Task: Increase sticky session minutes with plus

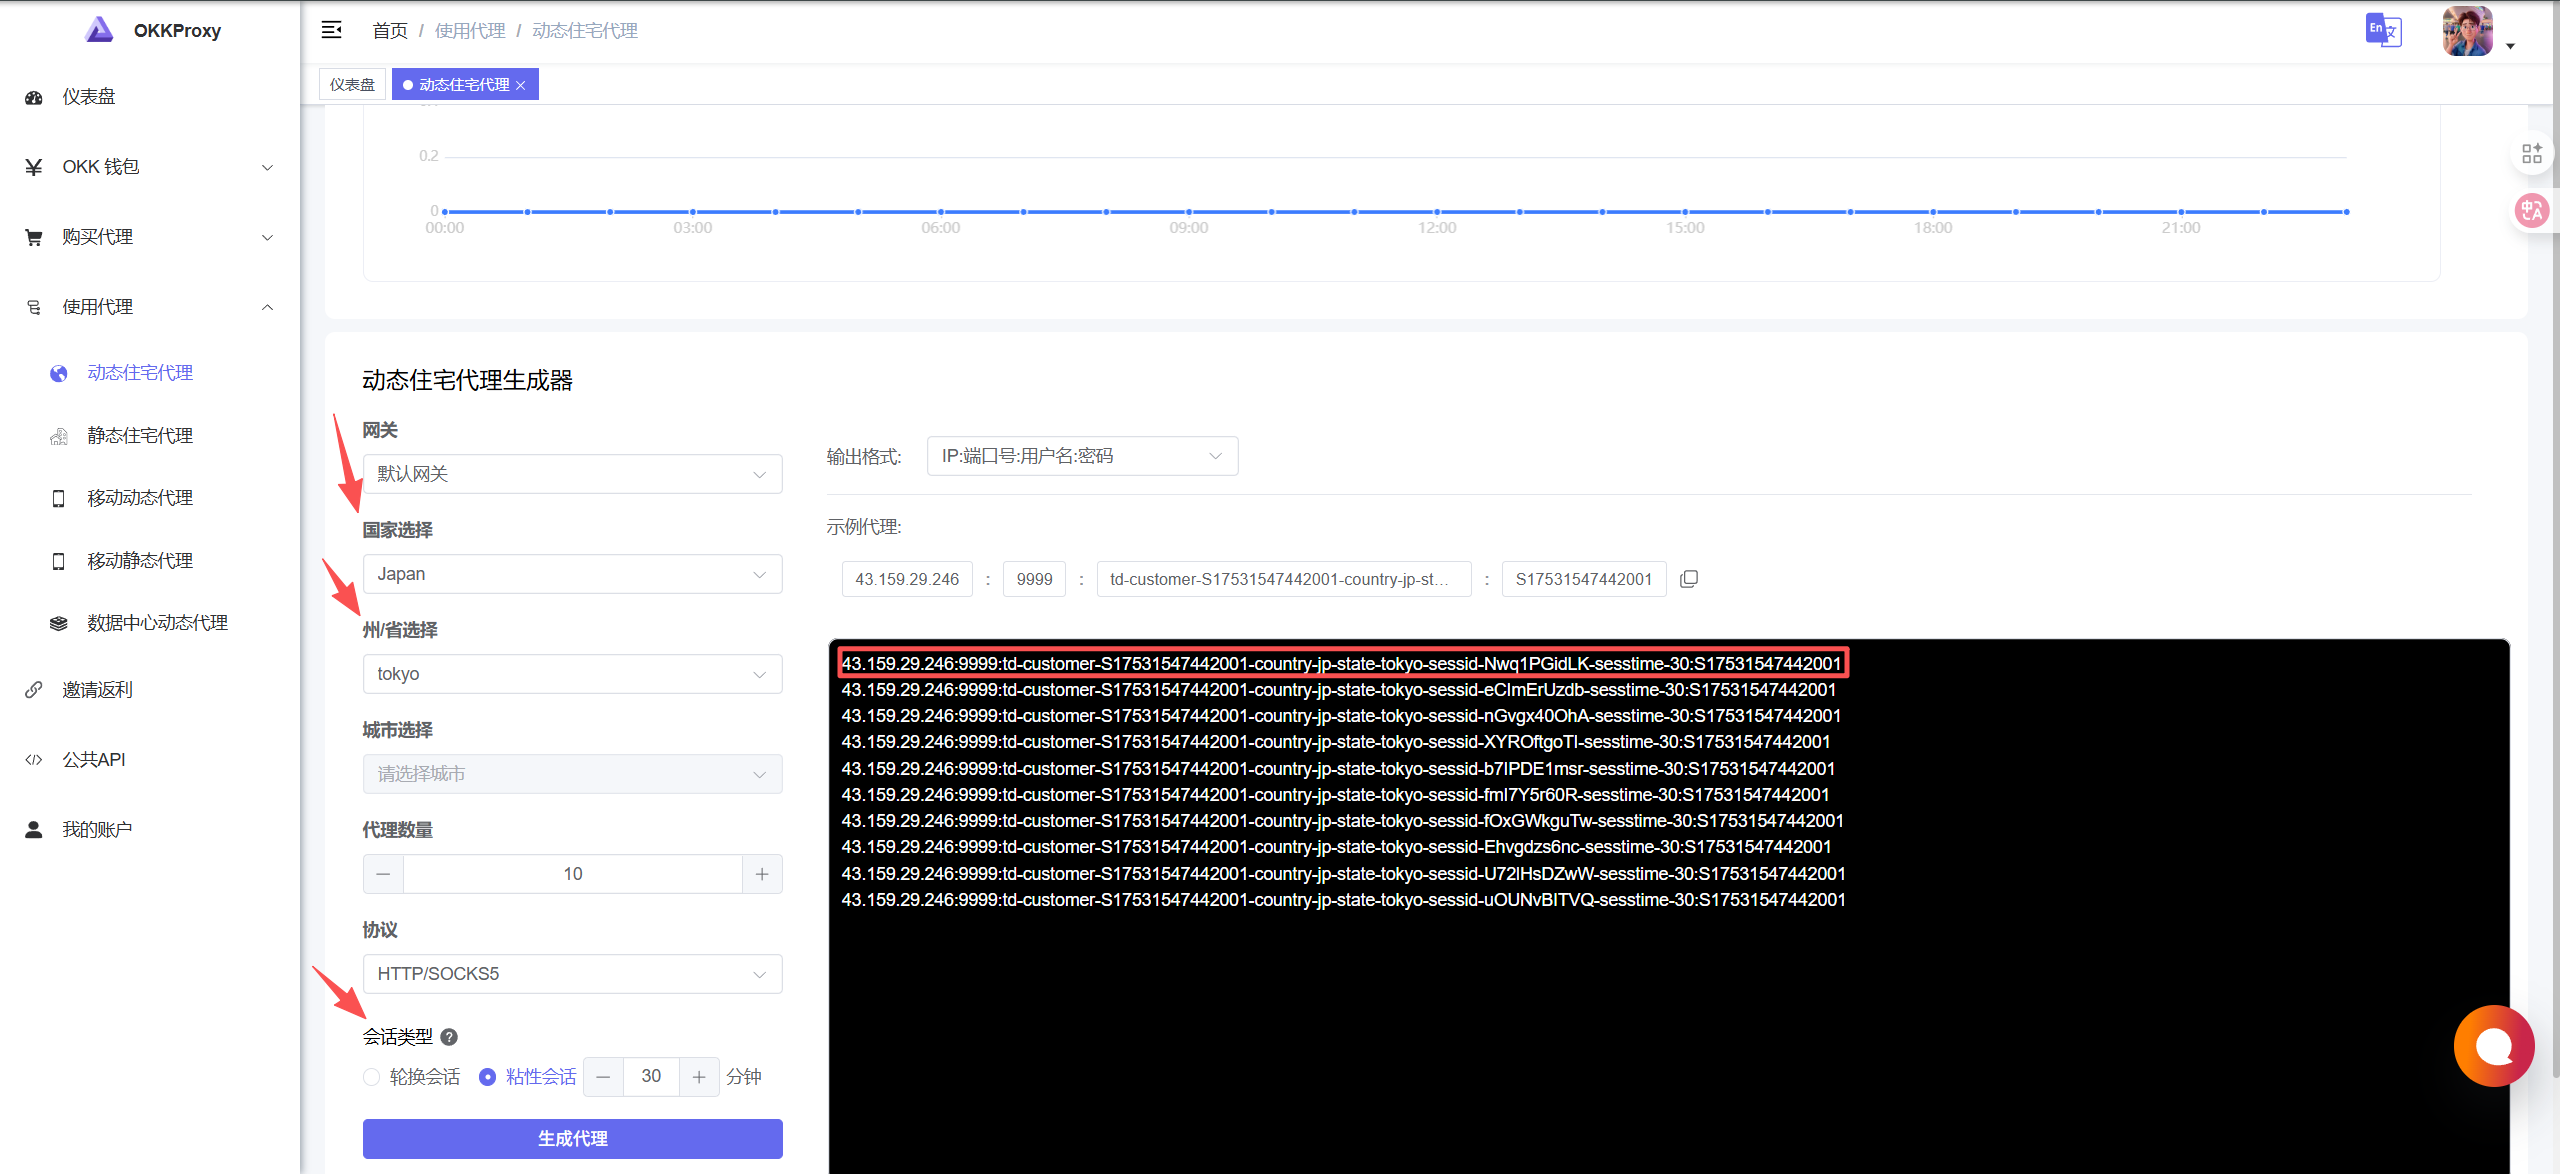Action: (x=699, y=1077)
